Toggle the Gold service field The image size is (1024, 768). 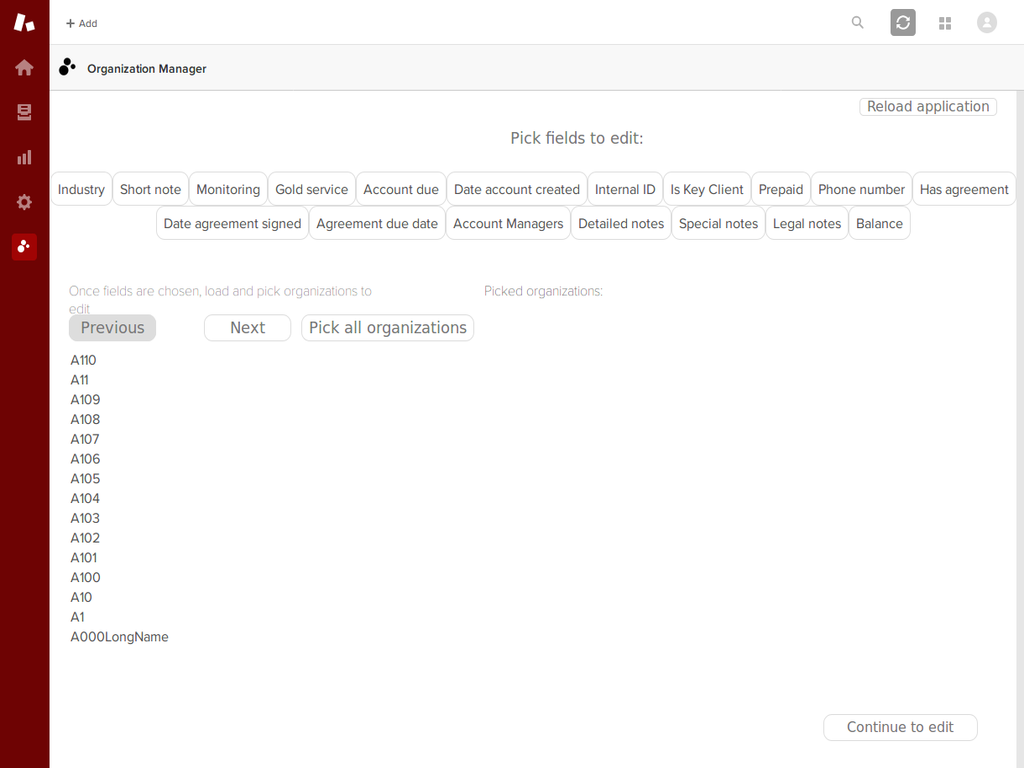click(311, 189)
